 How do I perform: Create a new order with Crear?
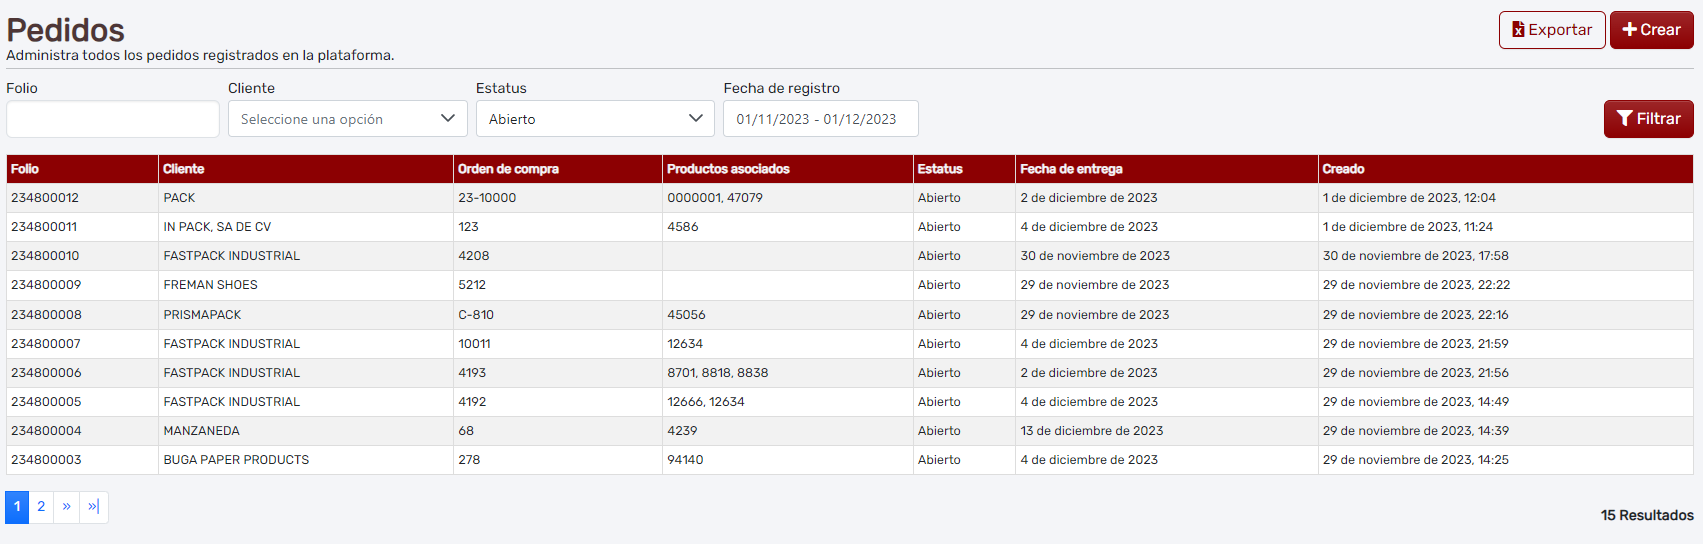click(1651, 30)
